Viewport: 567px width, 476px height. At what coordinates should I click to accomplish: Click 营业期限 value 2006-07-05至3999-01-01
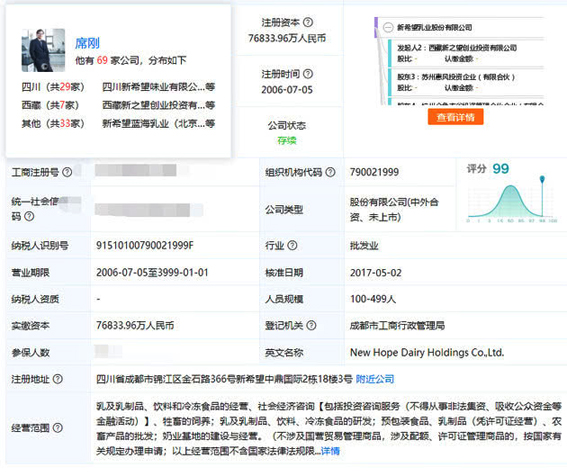tap(152, 272)
